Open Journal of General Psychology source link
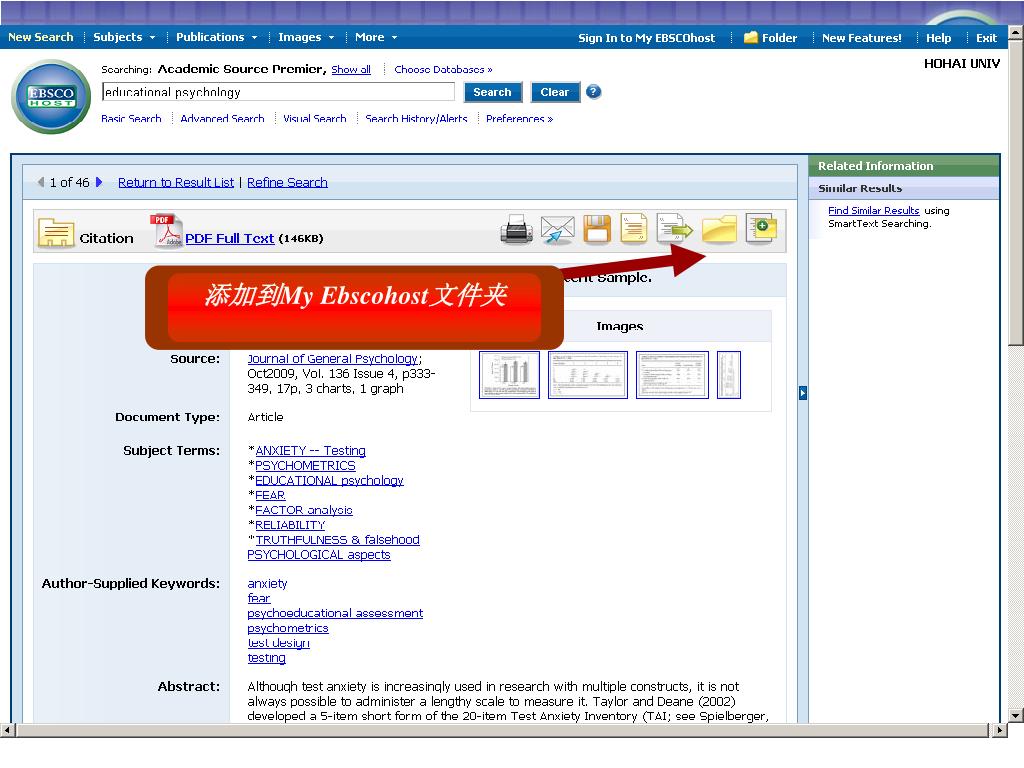Screen dimensions: 1024x768 [x=332, y=359]
